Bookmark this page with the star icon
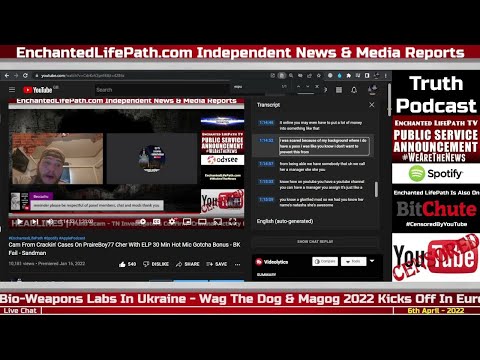 pos(319,76)
